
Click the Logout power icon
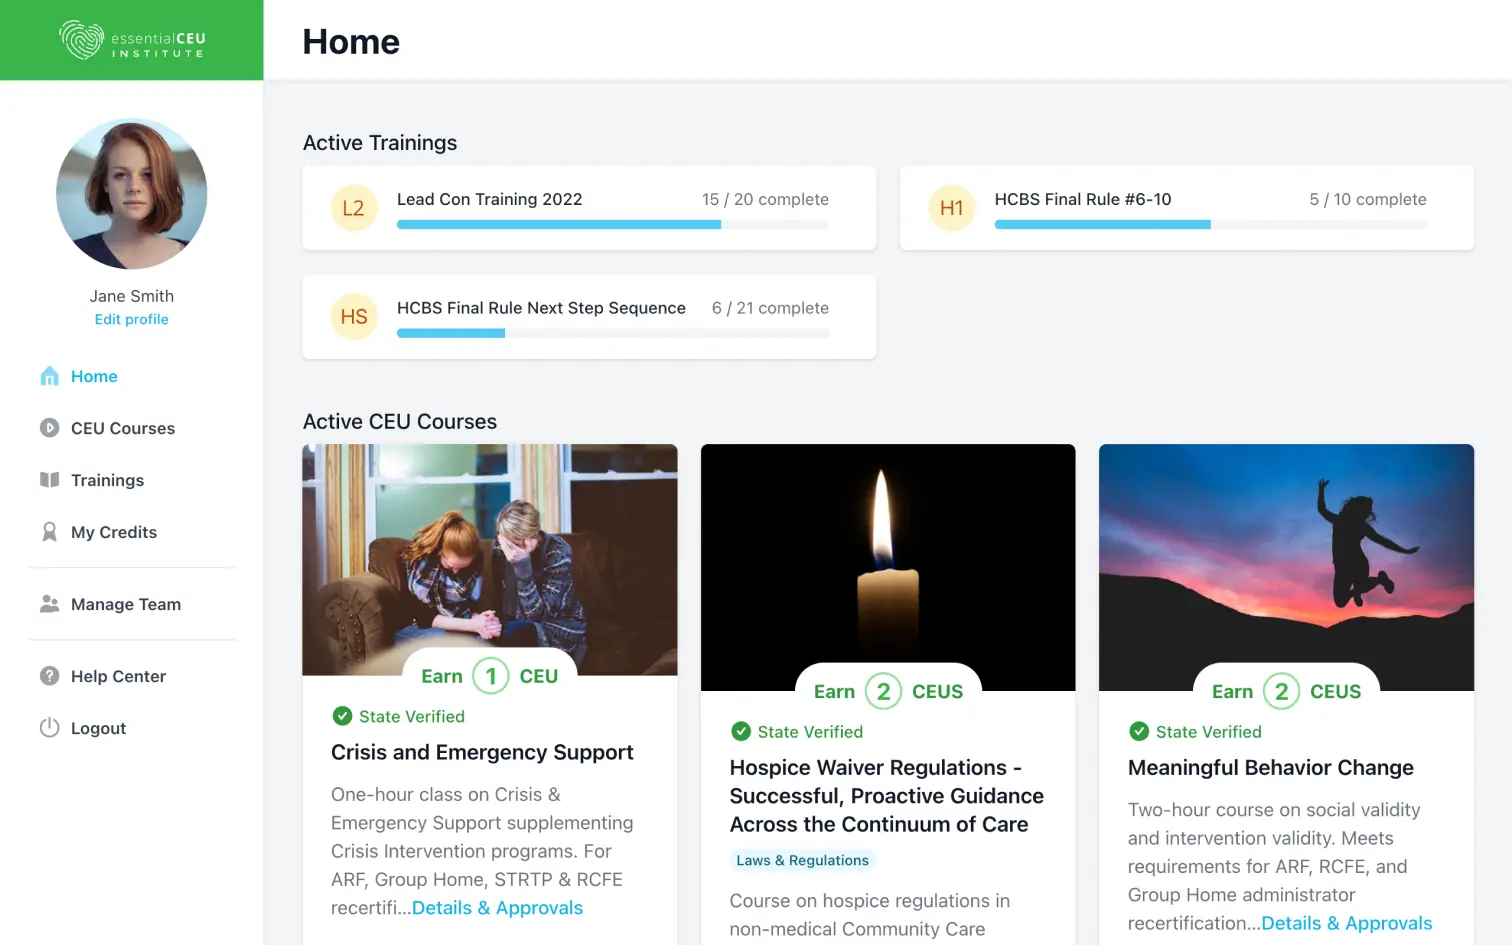(49, 728)
